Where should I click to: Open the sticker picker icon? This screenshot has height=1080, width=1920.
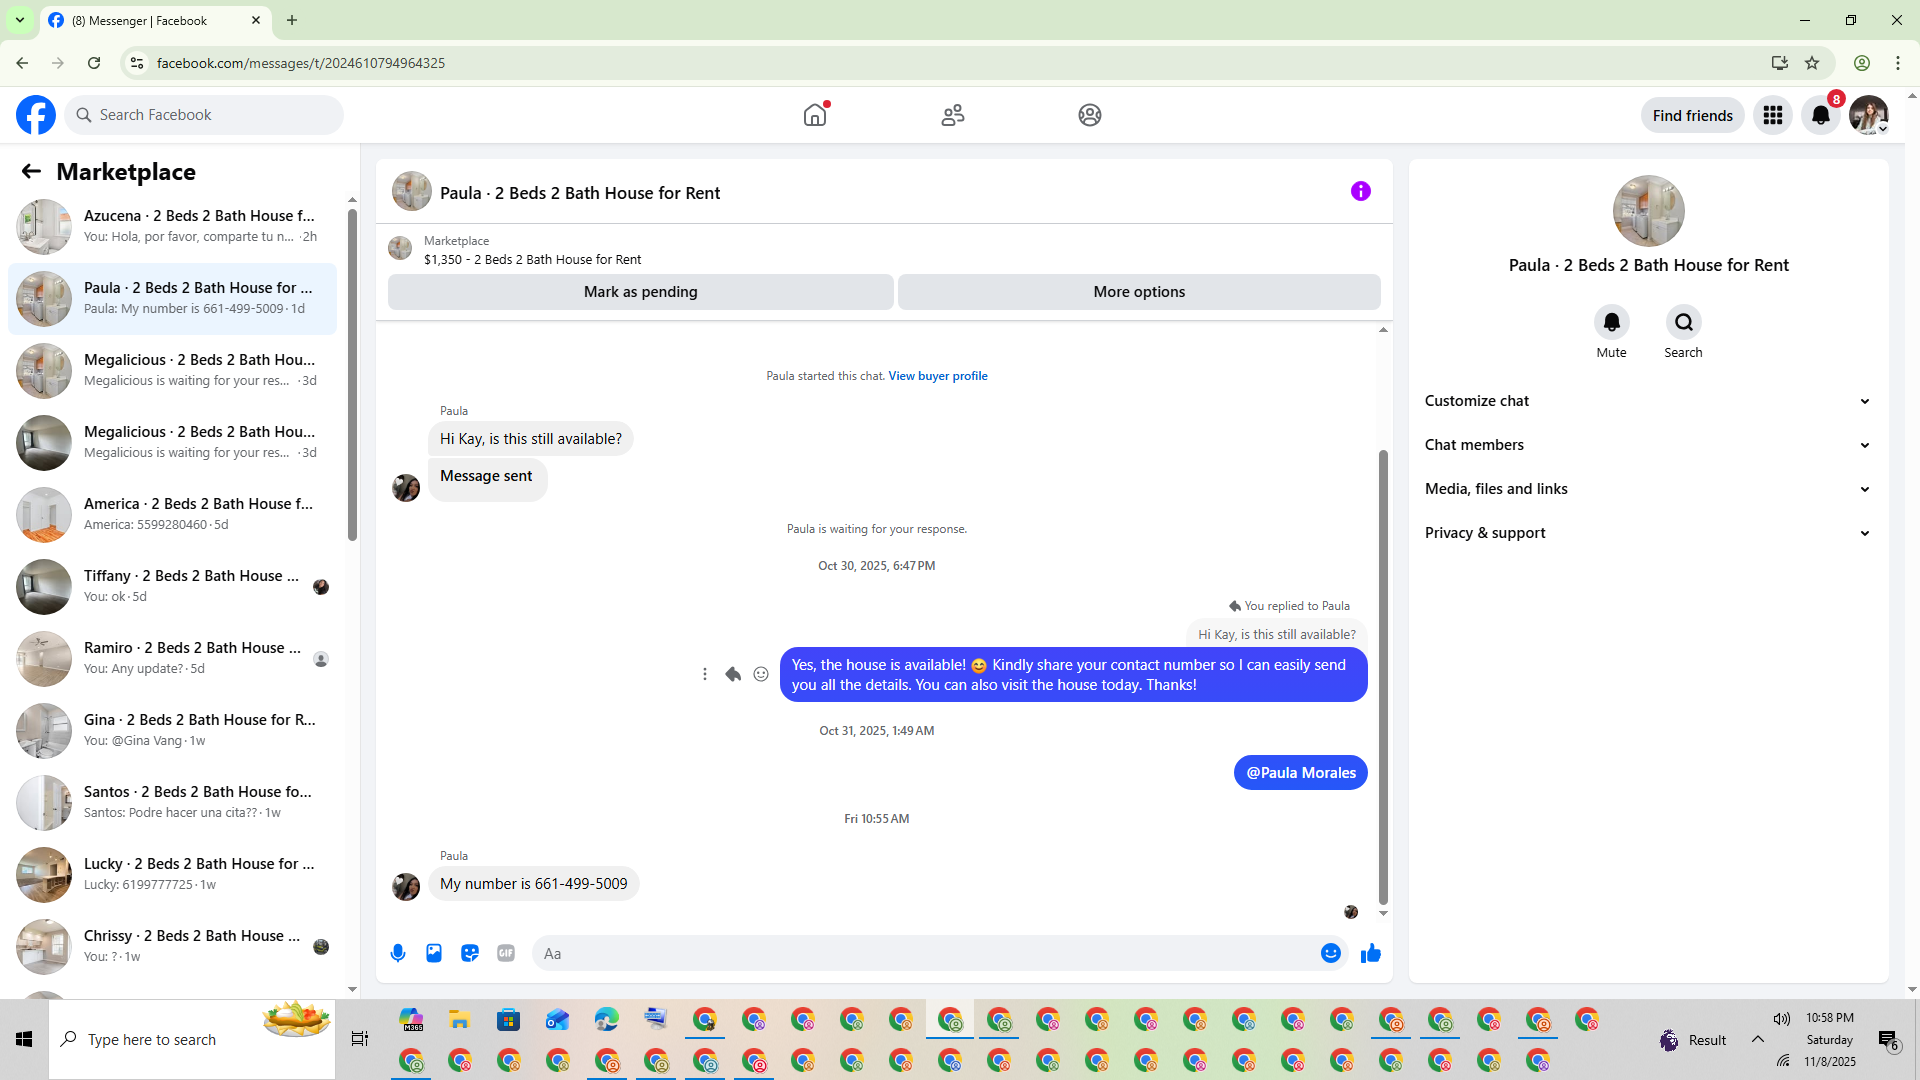470,953
